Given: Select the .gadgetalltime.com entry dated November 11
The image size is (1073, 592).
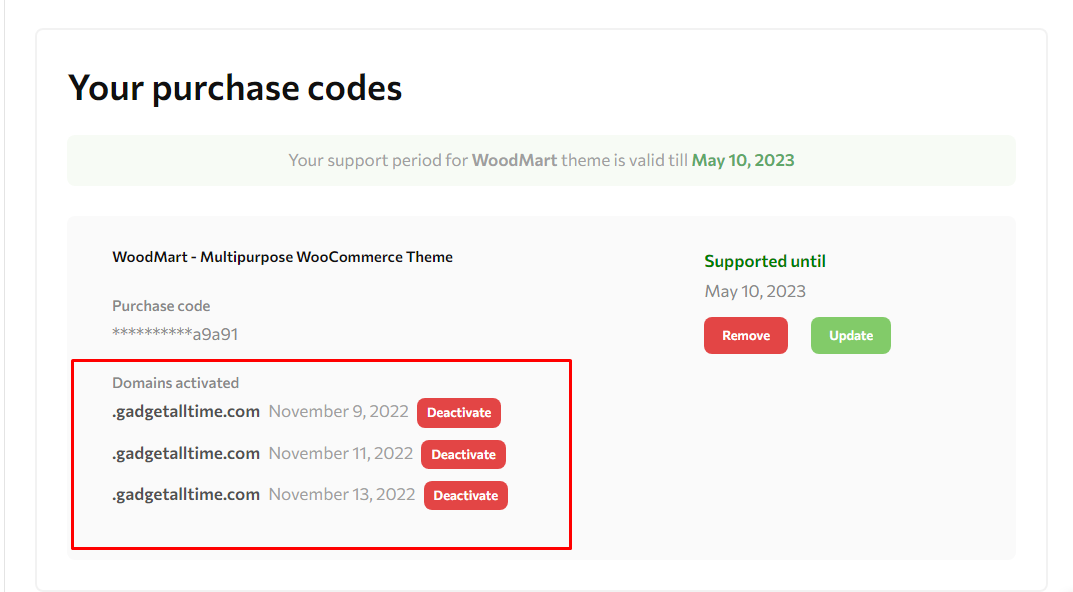Looking at the screenshot, I should (x=186, y=454).
